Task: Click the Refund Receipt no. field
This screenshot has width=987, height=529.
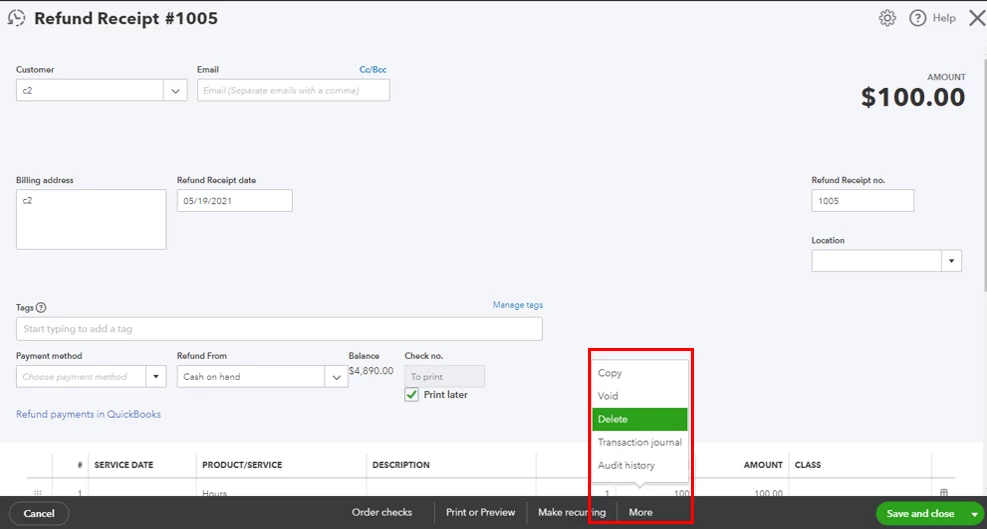Action: pyautogui.click(x=862, y=201)
